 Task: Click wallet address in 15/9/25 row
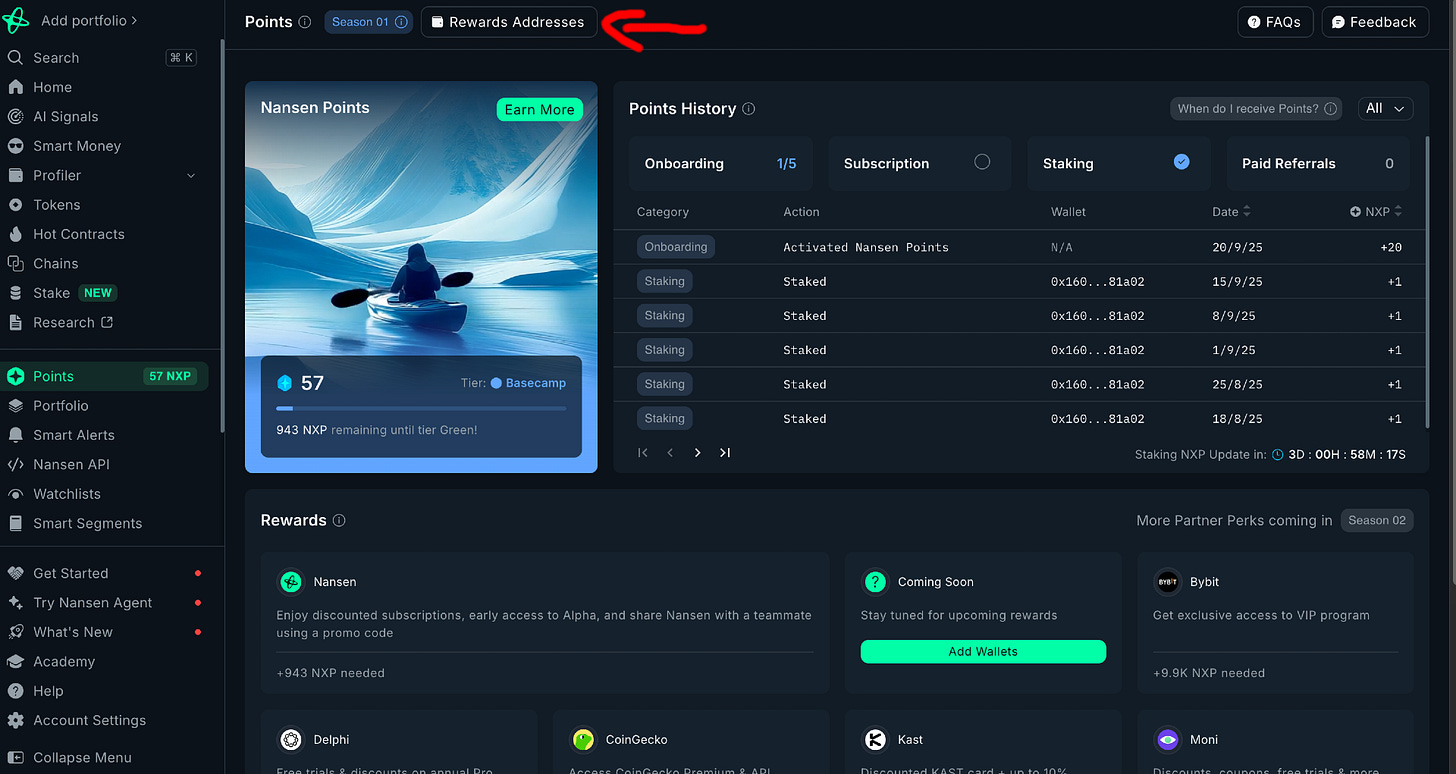coord(1097,282)
